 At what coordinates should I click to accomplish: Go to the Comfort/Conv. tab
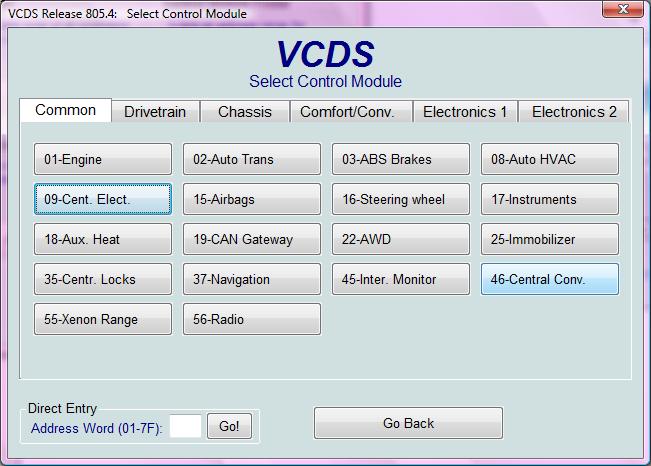(351, 111)
